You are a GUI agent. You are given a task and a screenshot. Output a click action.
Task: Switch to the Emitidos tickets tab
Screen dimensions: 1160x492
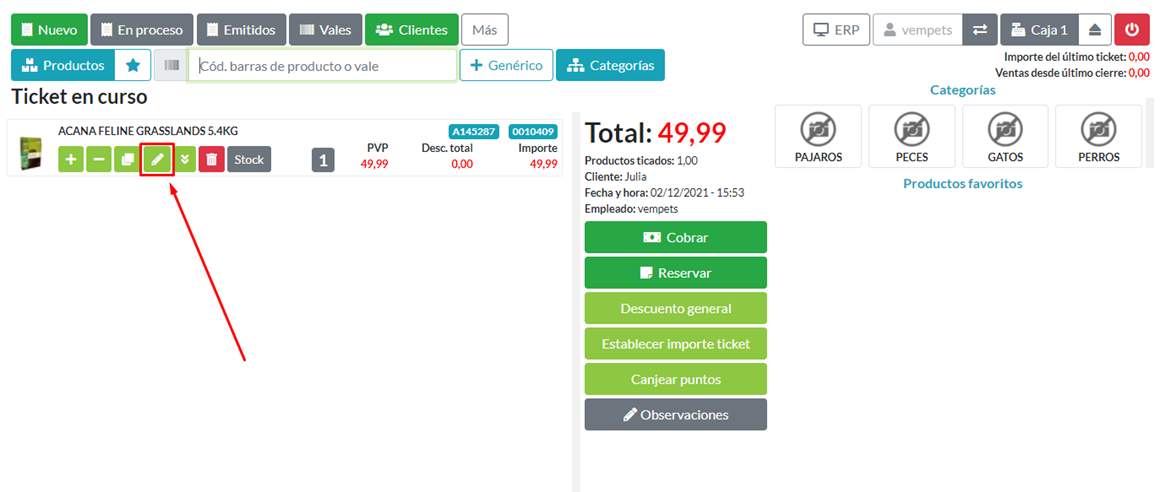tap(242, 30)
